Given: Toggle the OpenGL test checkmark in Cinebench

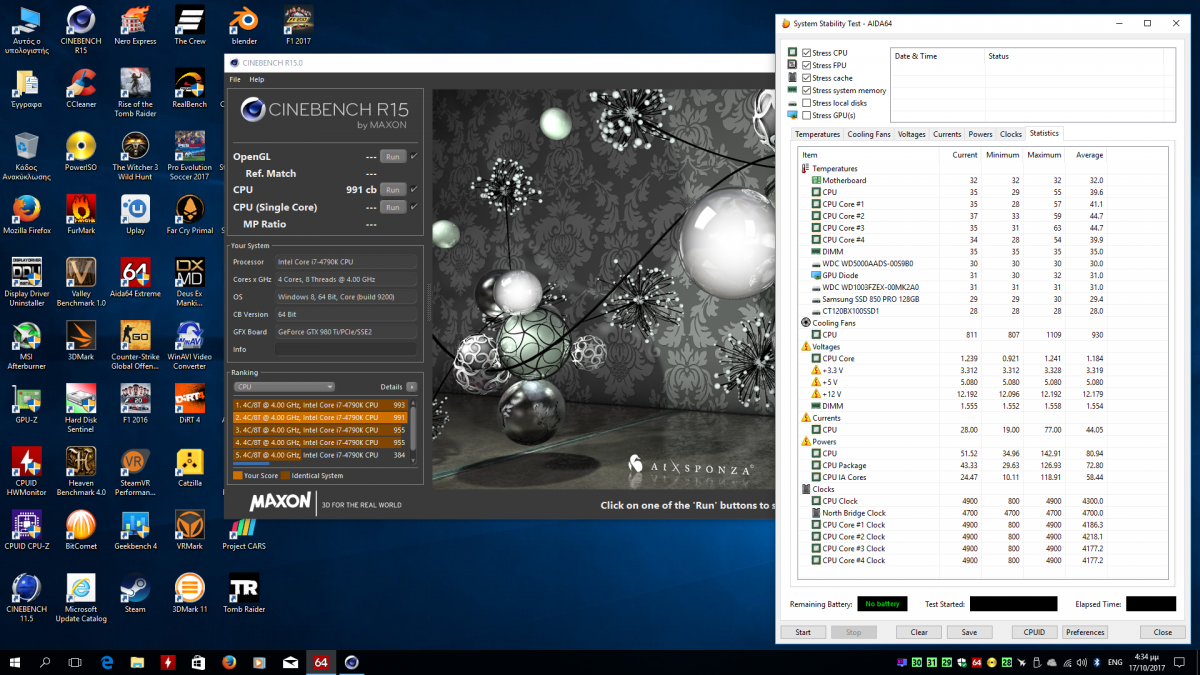Looking at the screenshot, I should coord(414,156).
